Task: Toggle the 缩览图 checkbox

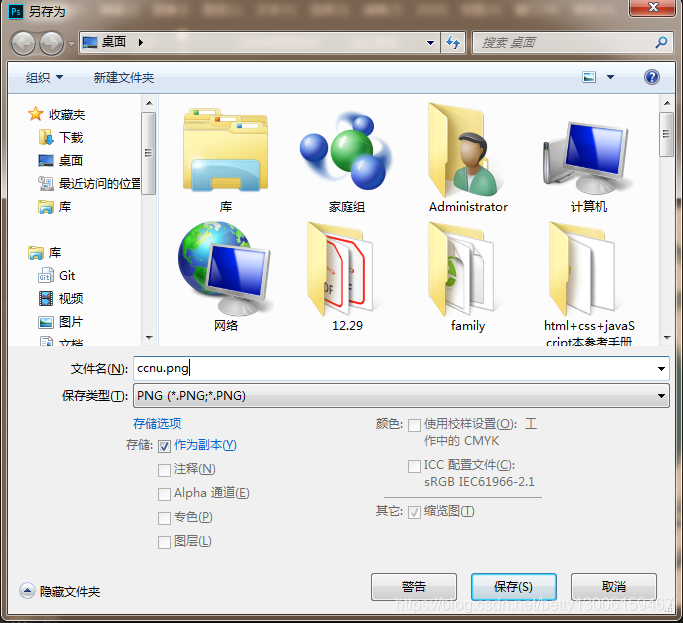Action: [414, 512]
